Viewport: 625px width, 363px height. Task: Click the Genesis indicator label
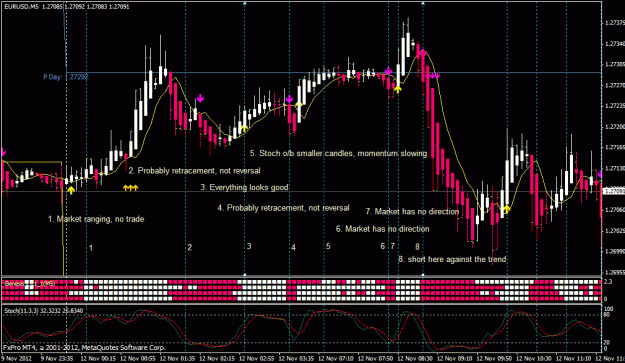29,283
